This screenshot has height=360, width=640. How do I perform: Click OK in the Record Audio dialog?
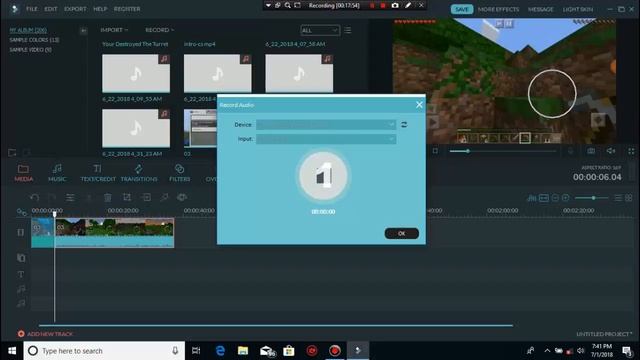(x=402, y=233)
